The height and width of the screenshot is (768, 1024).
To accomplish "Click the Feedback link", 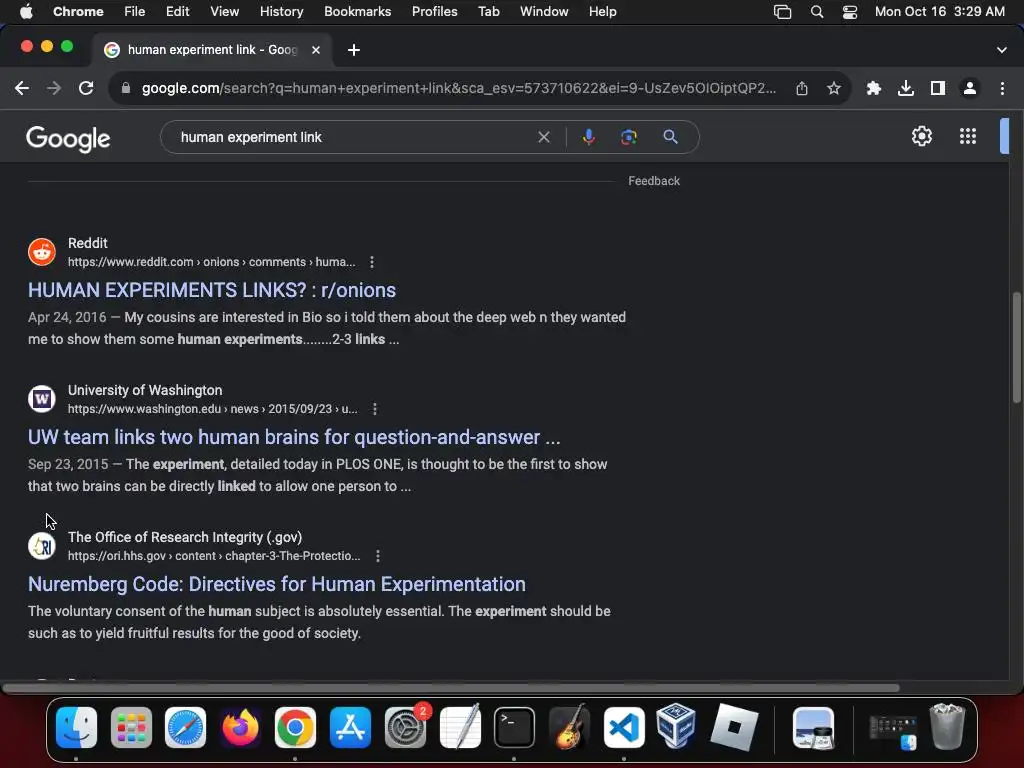I will (654, 181).
